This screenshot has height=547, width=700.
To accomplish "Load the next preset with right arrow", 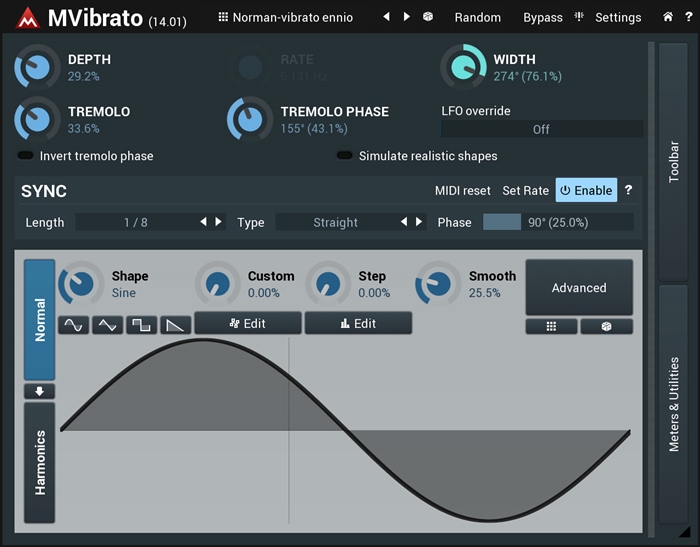I will click(x=407, y=17).
